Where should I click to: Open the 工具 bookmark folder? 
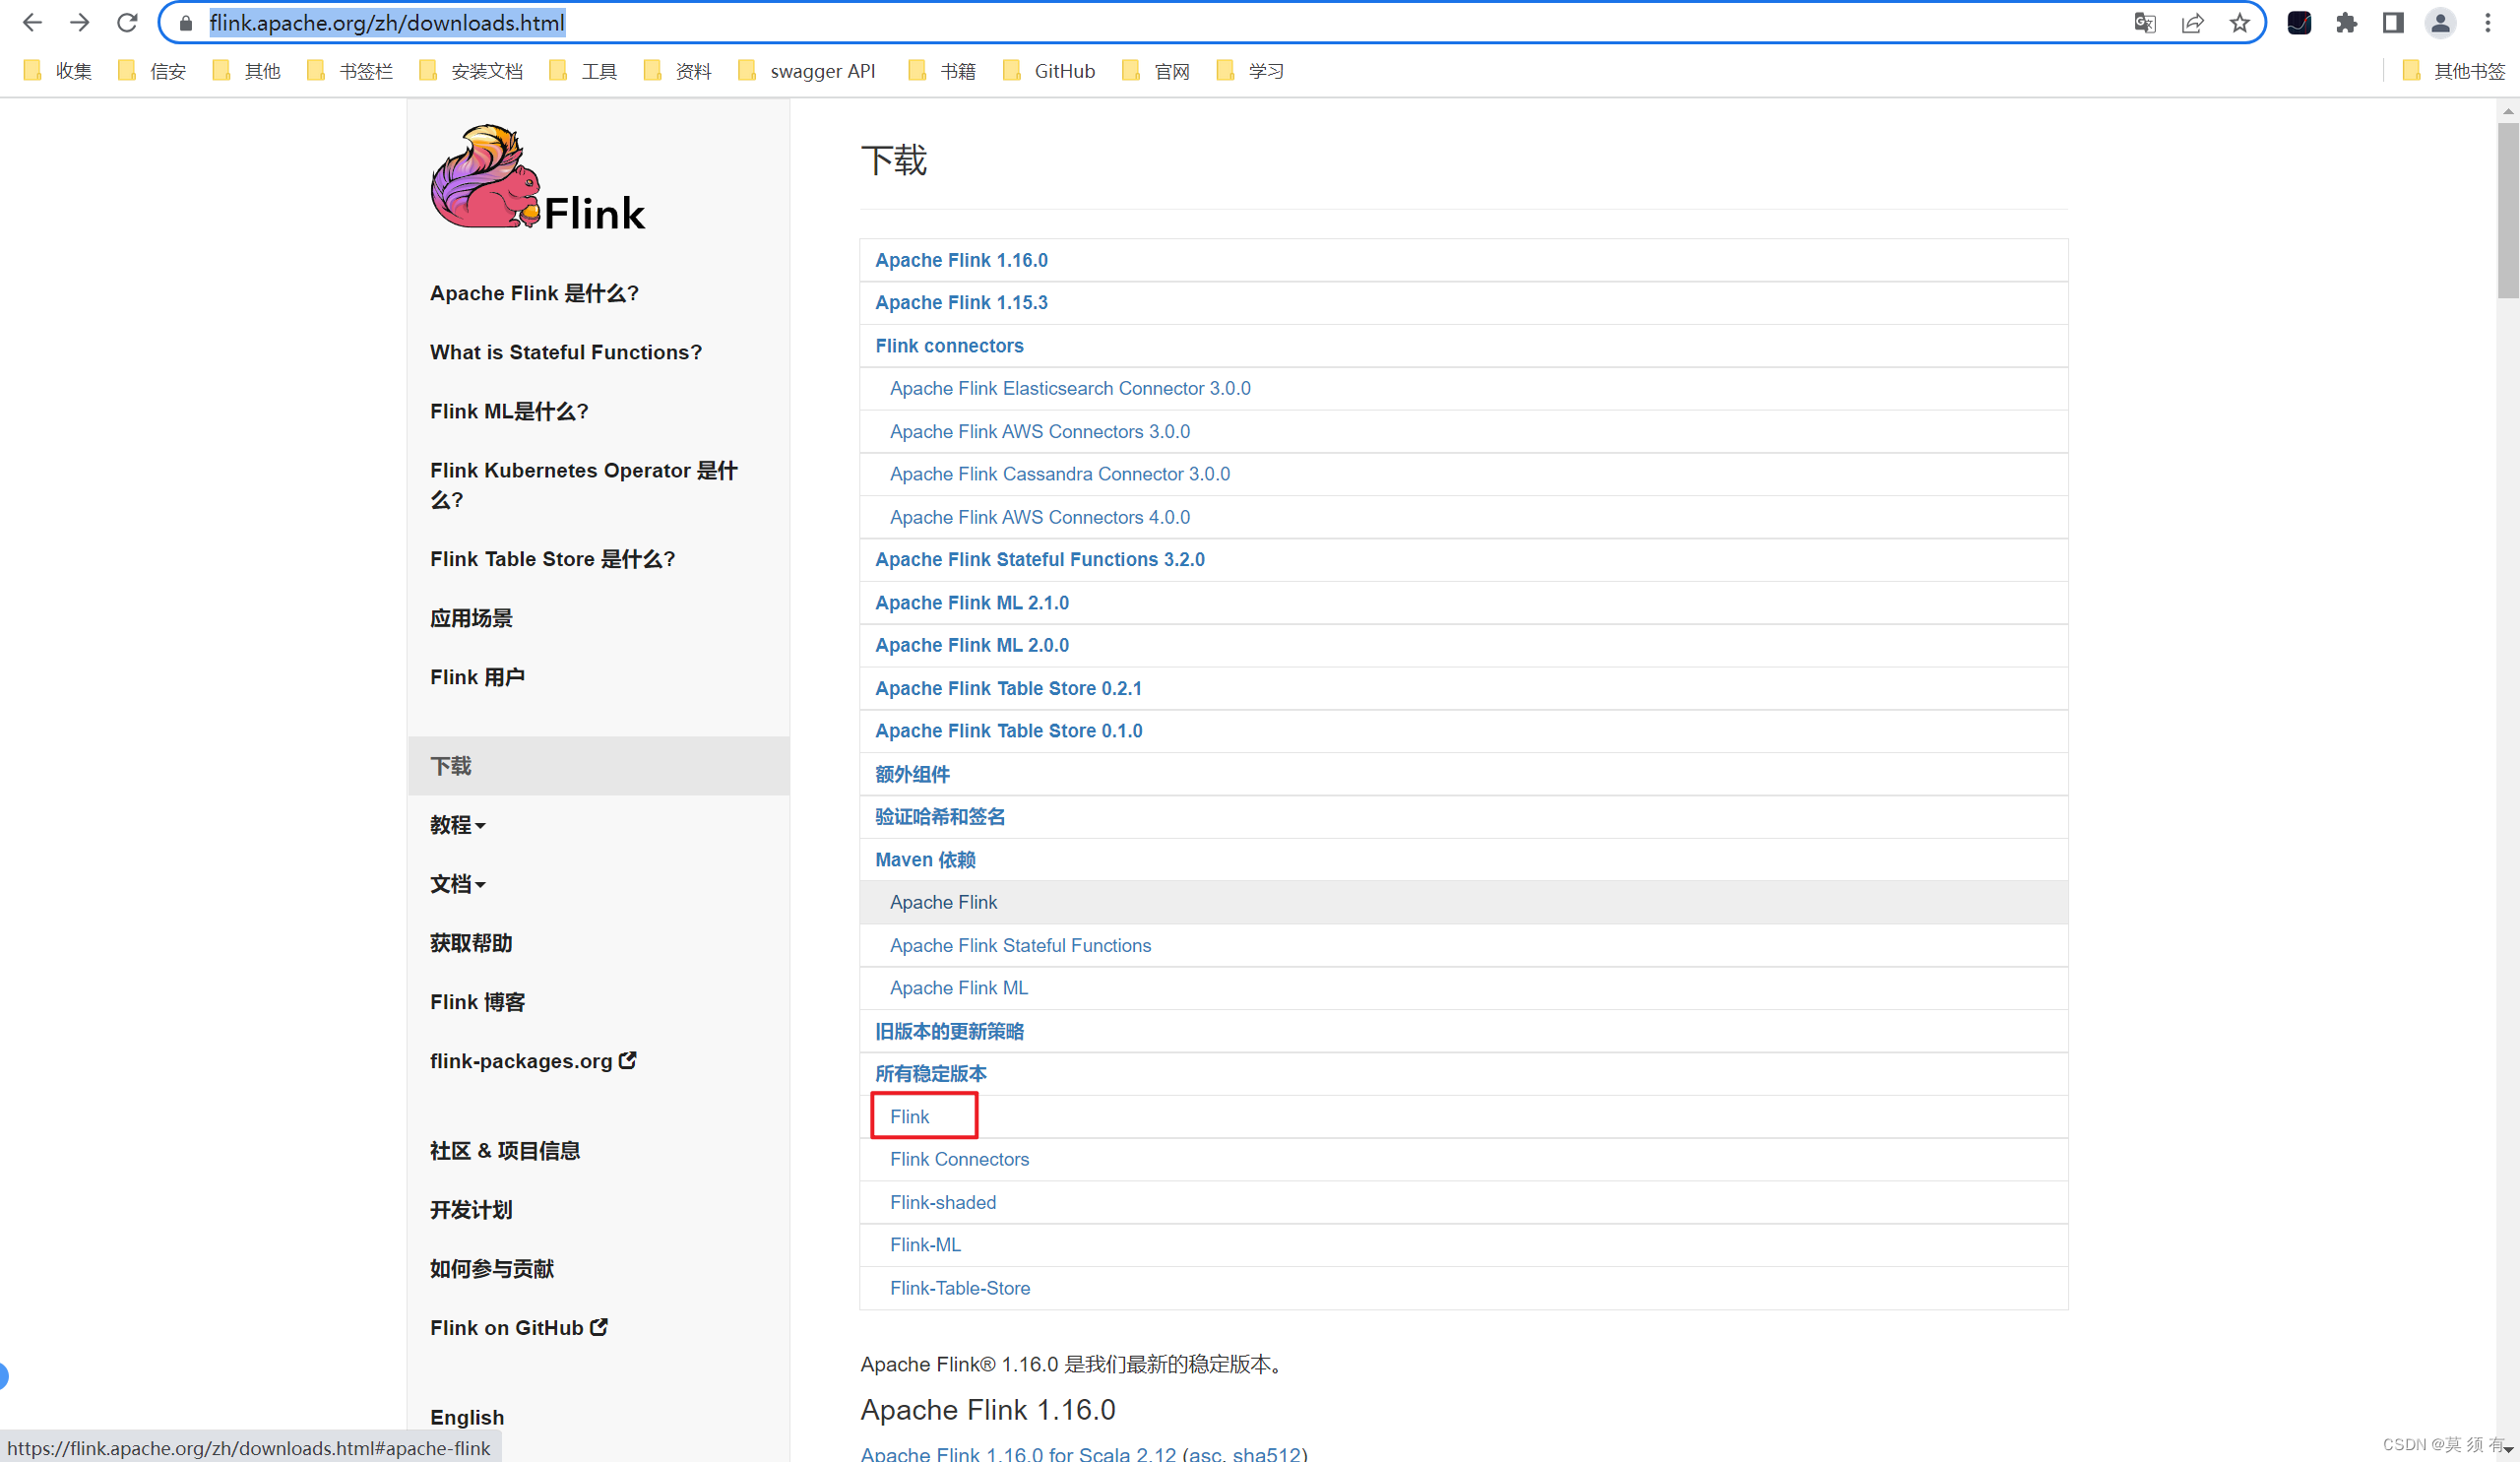click(x=584, y=71)
